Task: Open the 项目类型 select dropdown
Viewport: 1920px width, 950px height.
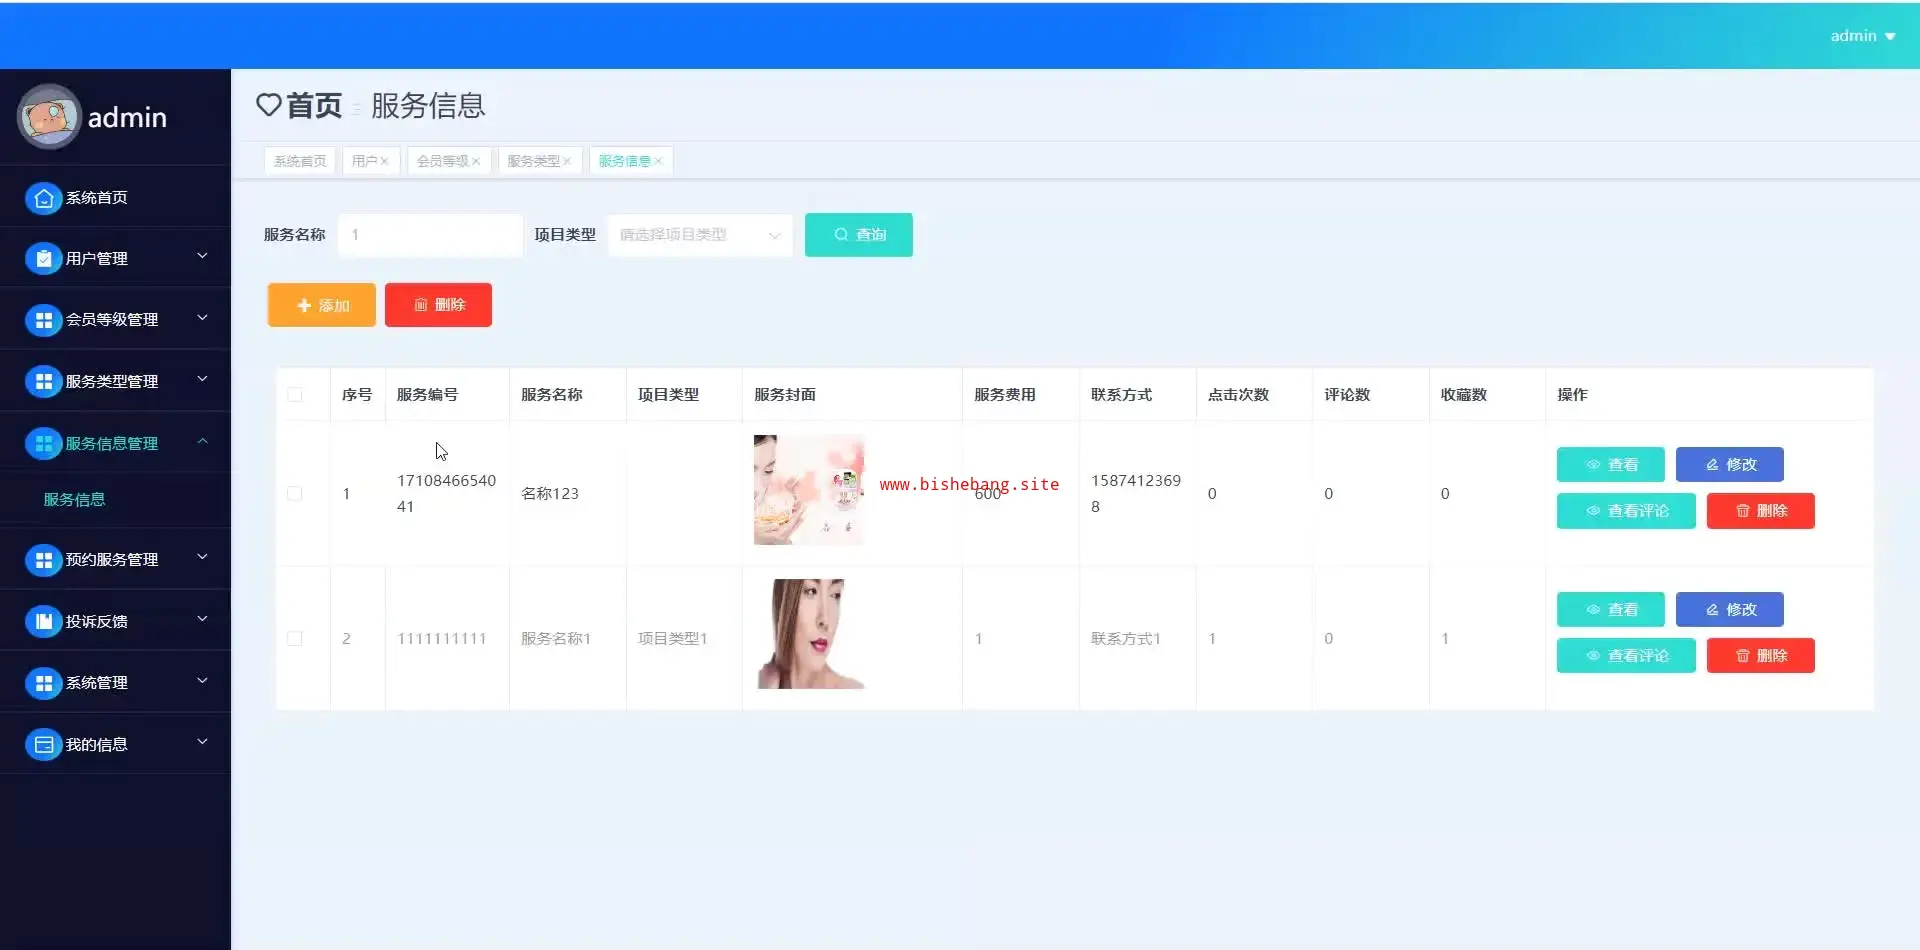Action: tap(700, 235)
